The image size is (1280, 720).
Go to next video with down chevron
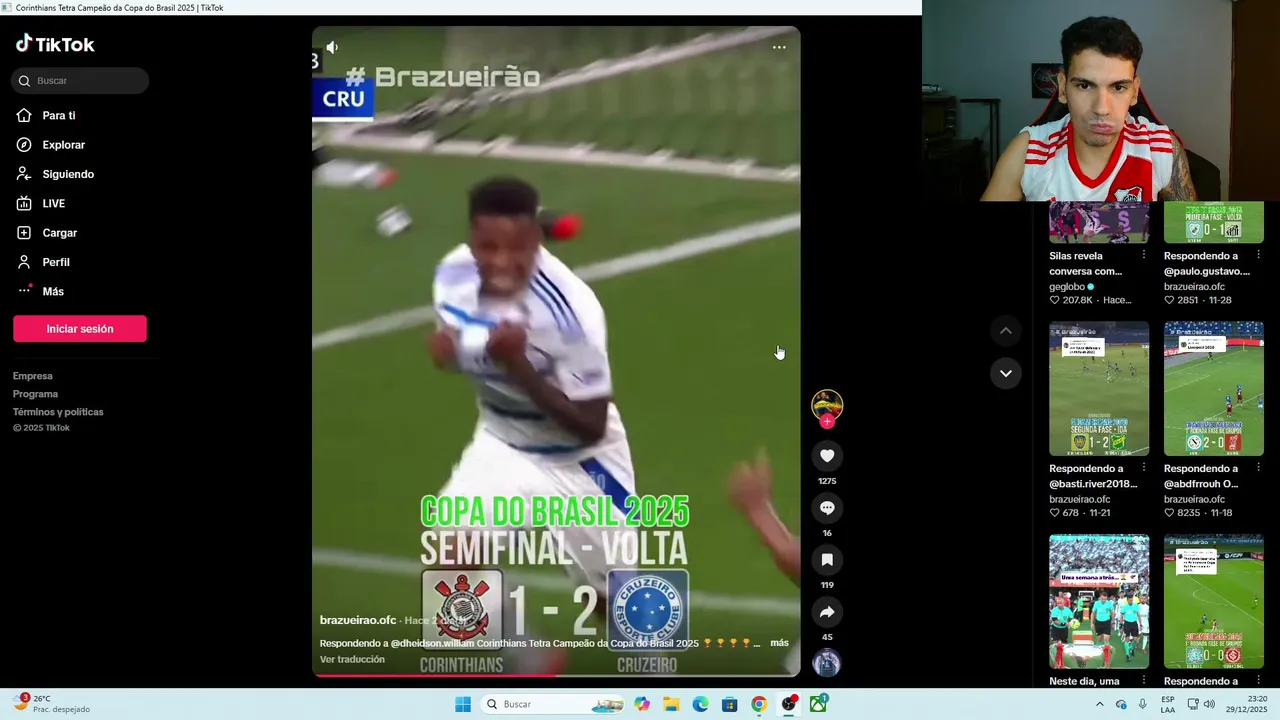(x=1006, y=373)
